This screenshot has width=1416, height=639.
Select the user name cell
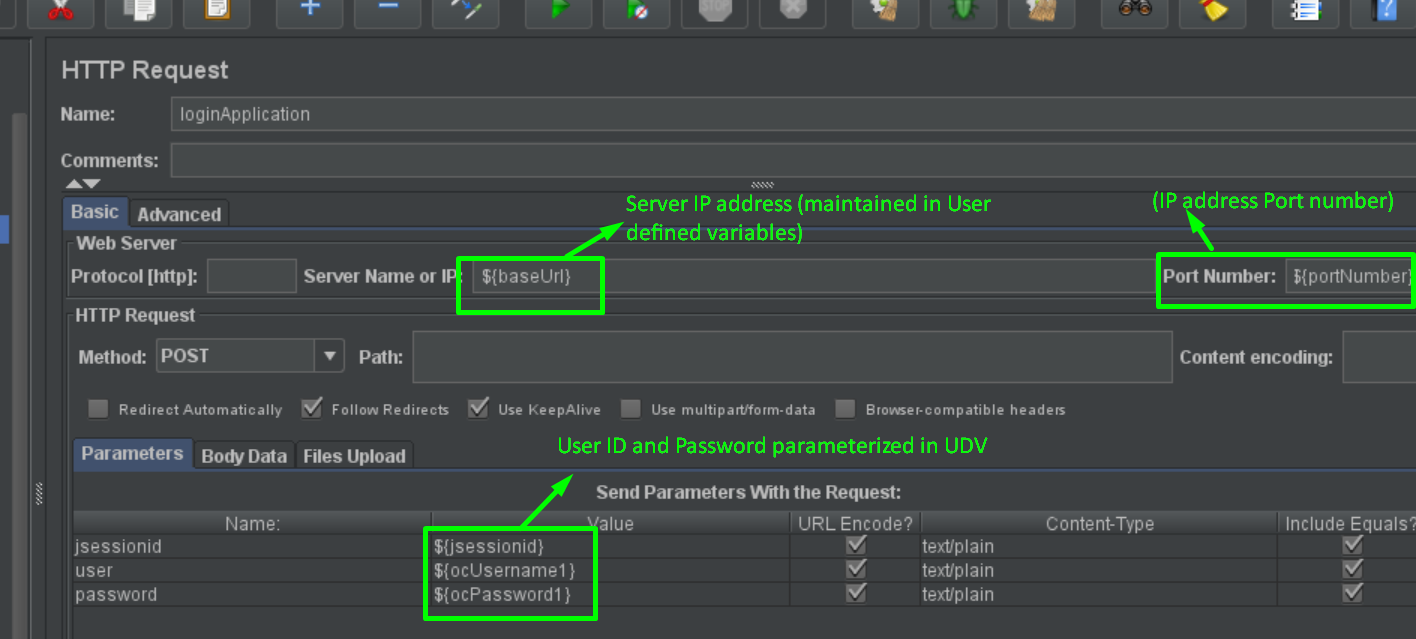click(252, 571)
